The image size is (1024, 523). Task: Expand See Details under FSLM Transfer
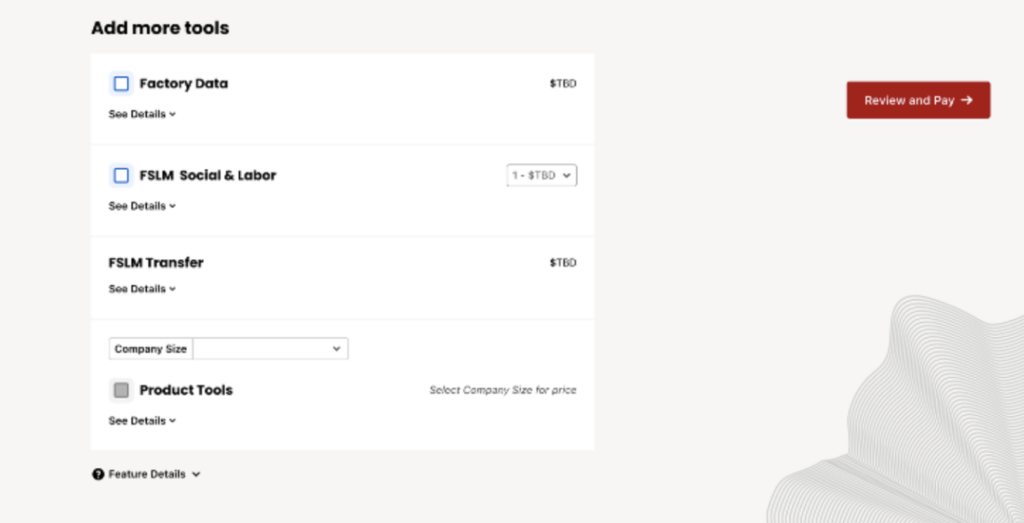pyautogui.click(x=142, y=289)
